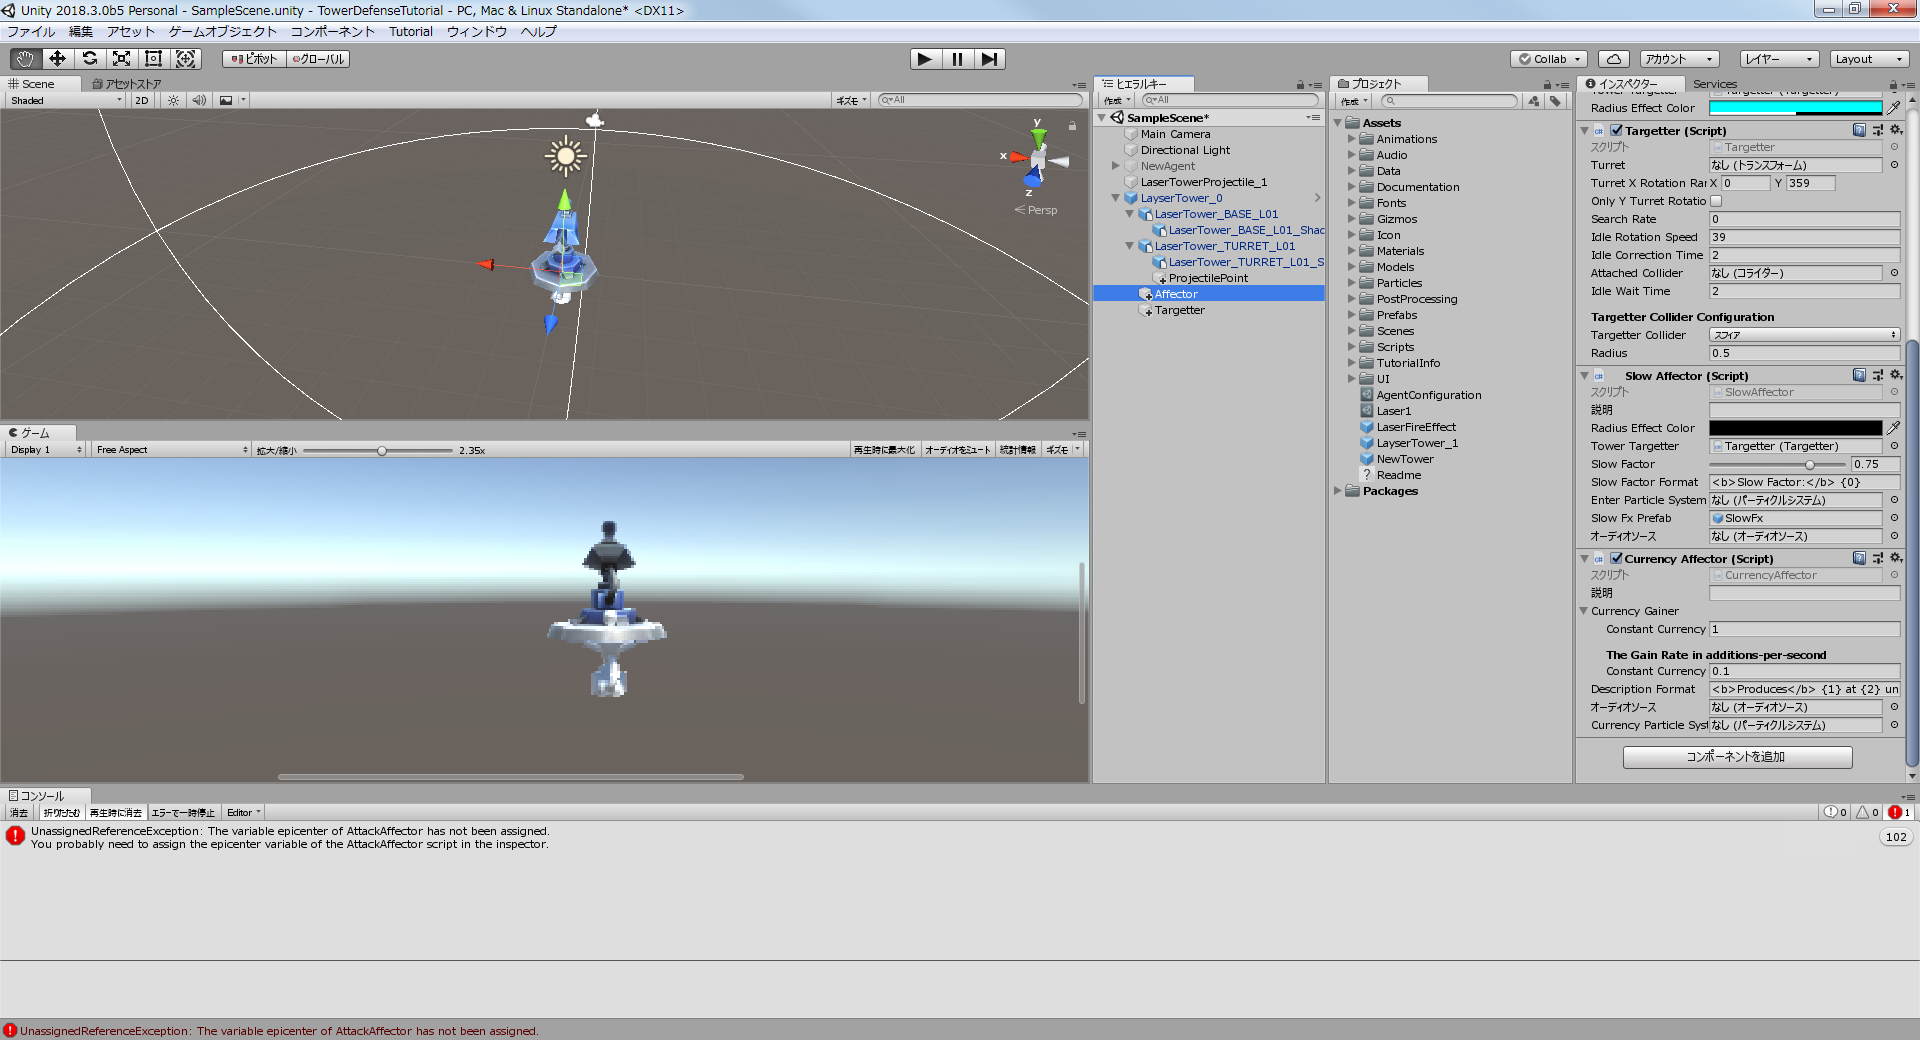Open the Collab dropdown
The image size is (1920, 1040).
point(1549,59)
